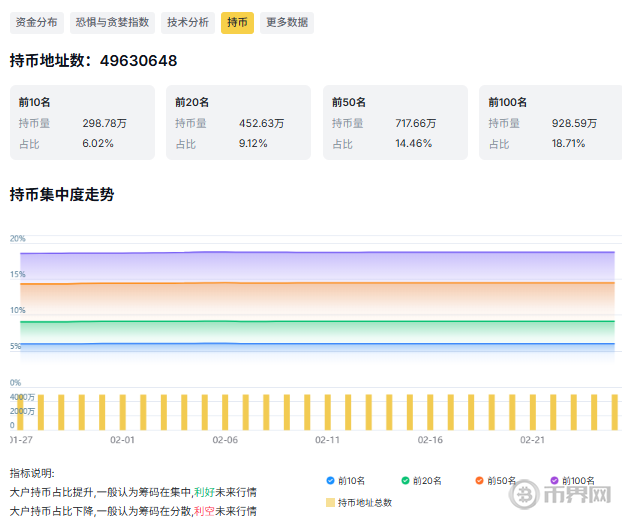This screenshot has width=622, height=522.
Task: Toggle the 前20名 legend series
Action: coord(421,481)
